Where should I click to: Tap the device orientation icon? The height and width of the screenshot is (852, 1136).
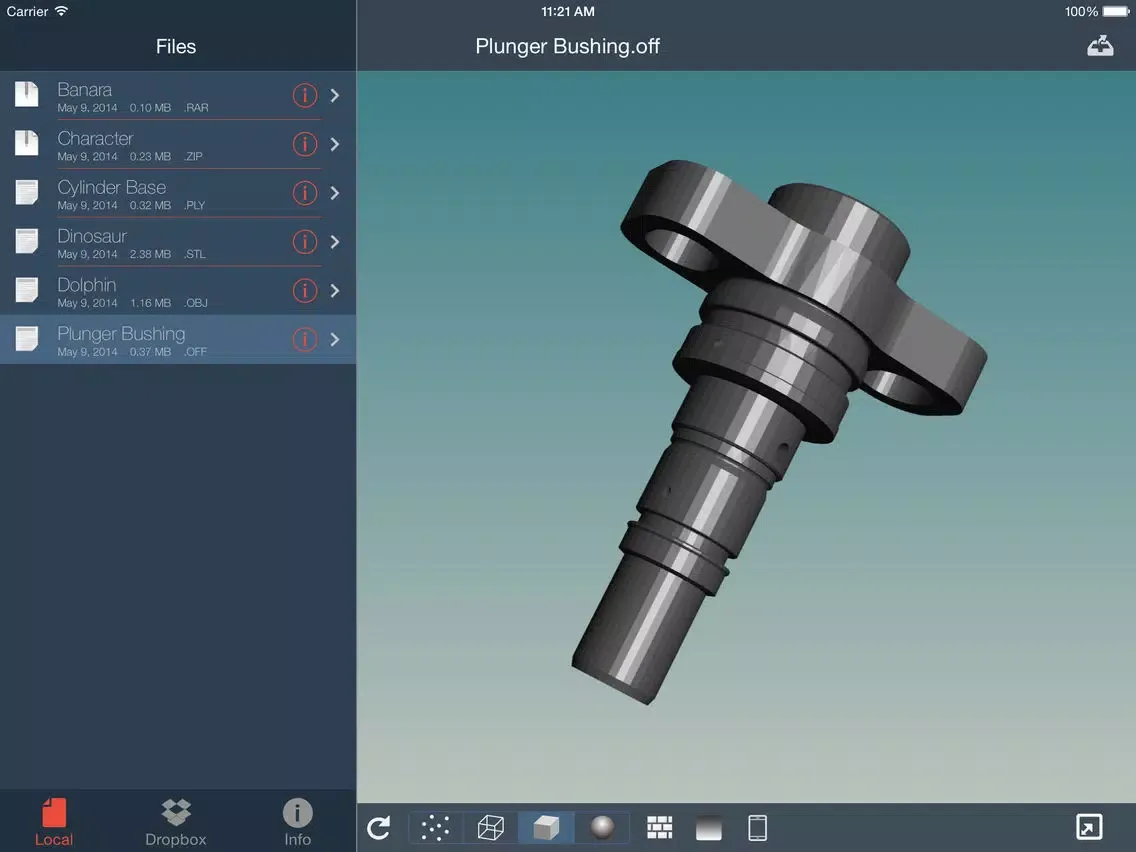point(757,827)
